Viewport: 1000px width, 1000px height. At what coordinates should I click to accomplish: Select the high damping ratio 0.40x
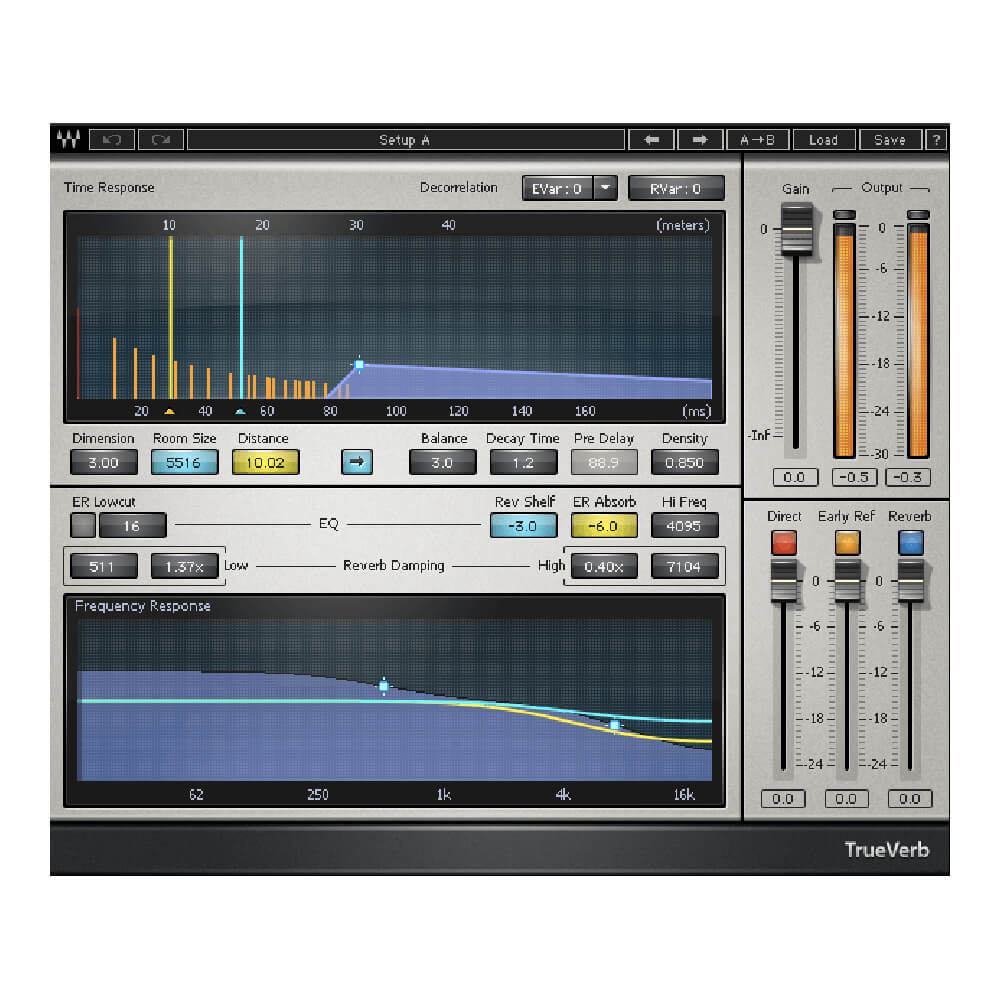pyautogui.click(x=603, y=566)
